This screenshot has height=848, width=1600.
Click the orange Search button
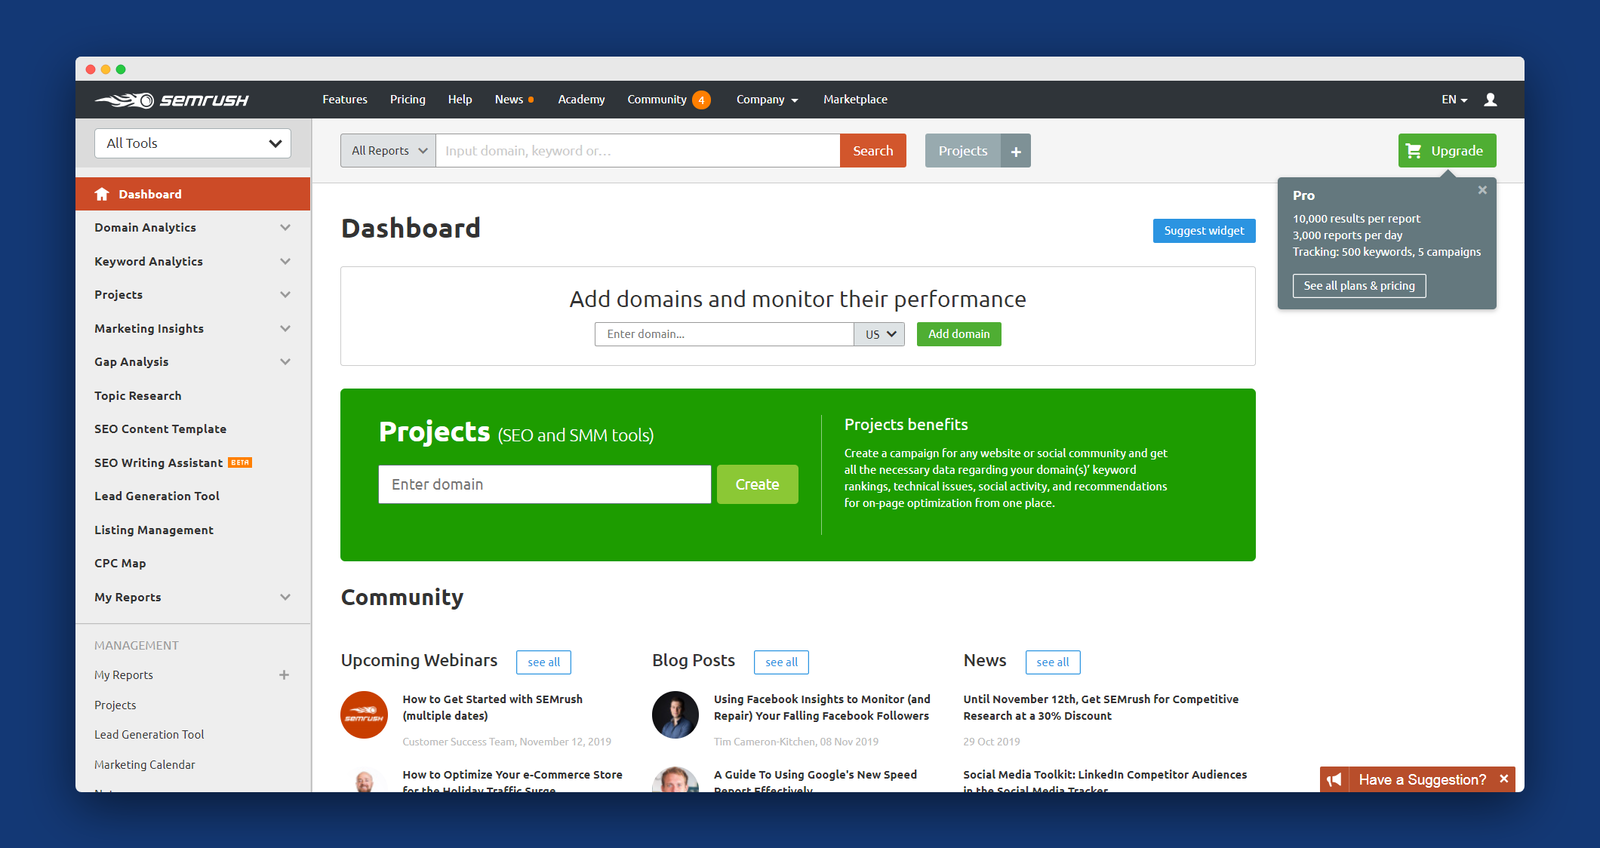(873, 151)
